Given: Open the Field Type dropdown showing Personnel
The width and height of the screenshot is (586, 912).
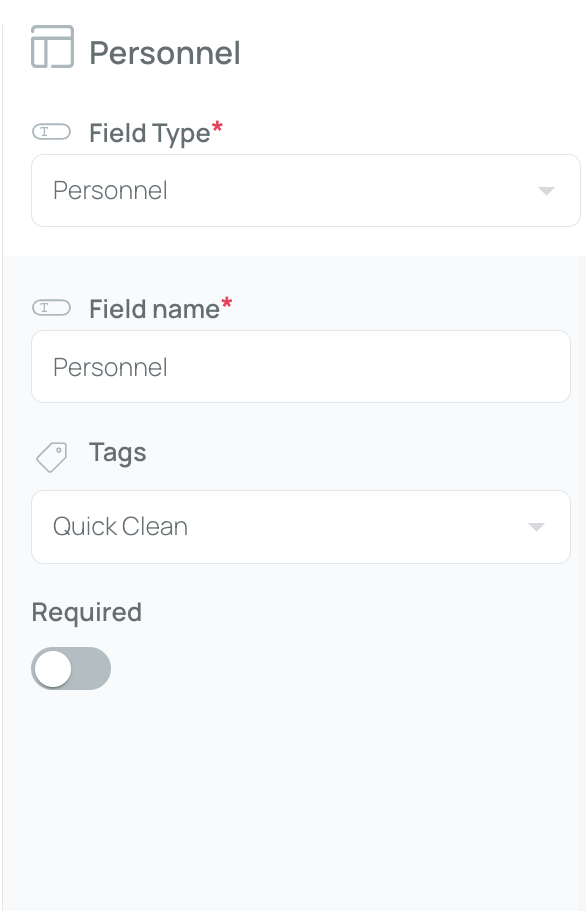Looking at the screenshot, I should click(x=306, y=191).
